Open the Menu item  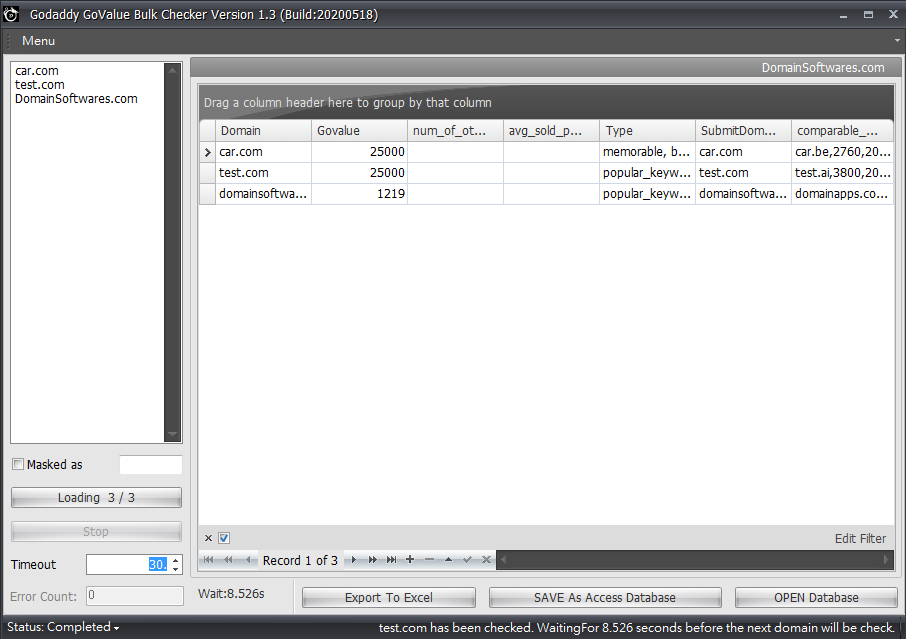point(38,41)
